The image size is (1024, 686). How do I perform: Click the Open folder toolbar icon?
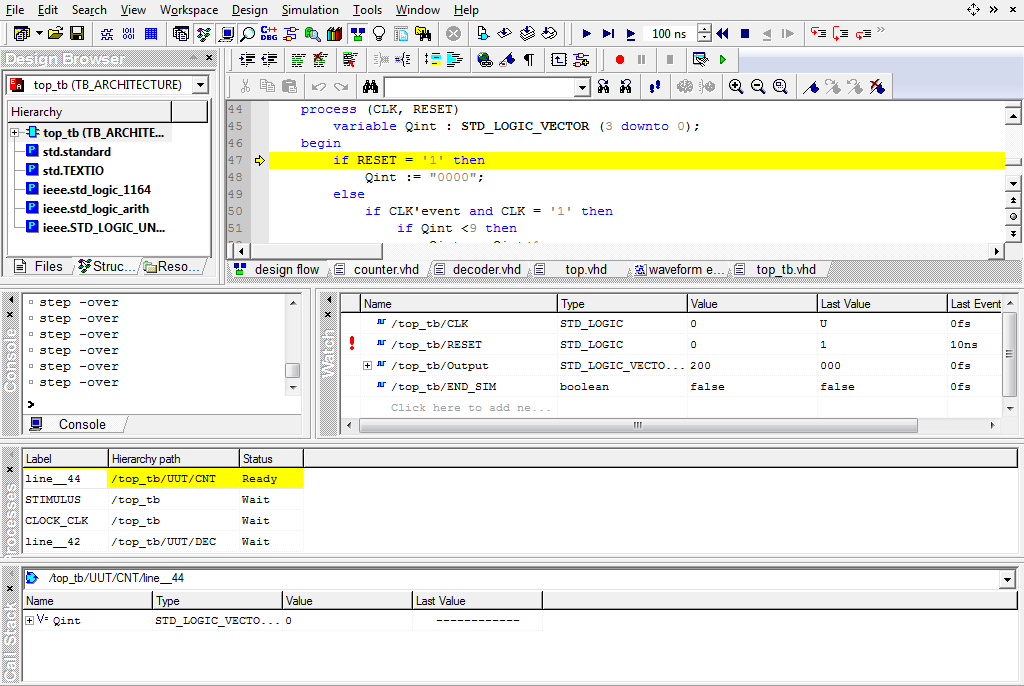click(x=56, y=33)
